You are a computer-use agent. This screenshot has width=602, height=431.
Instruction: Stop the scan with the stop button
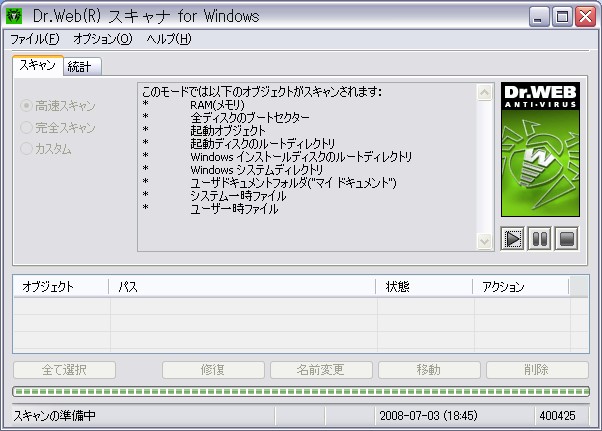(x=567, y=239)
